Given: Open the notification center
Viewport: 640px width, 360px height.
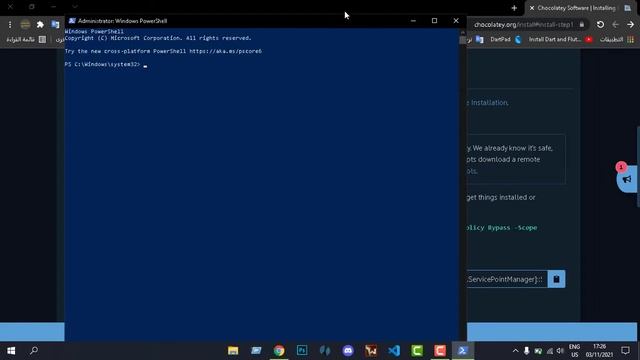Looking at the screenshot, I should 625,351.
